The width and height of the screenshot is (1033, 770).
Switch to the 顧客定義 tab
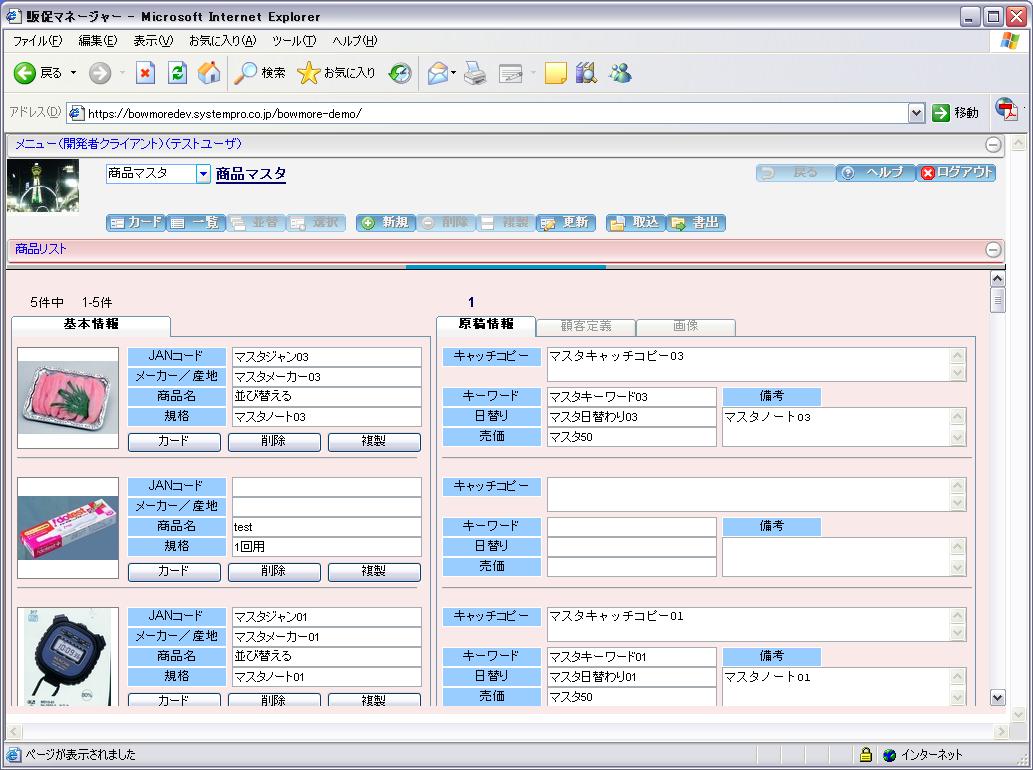585,326
